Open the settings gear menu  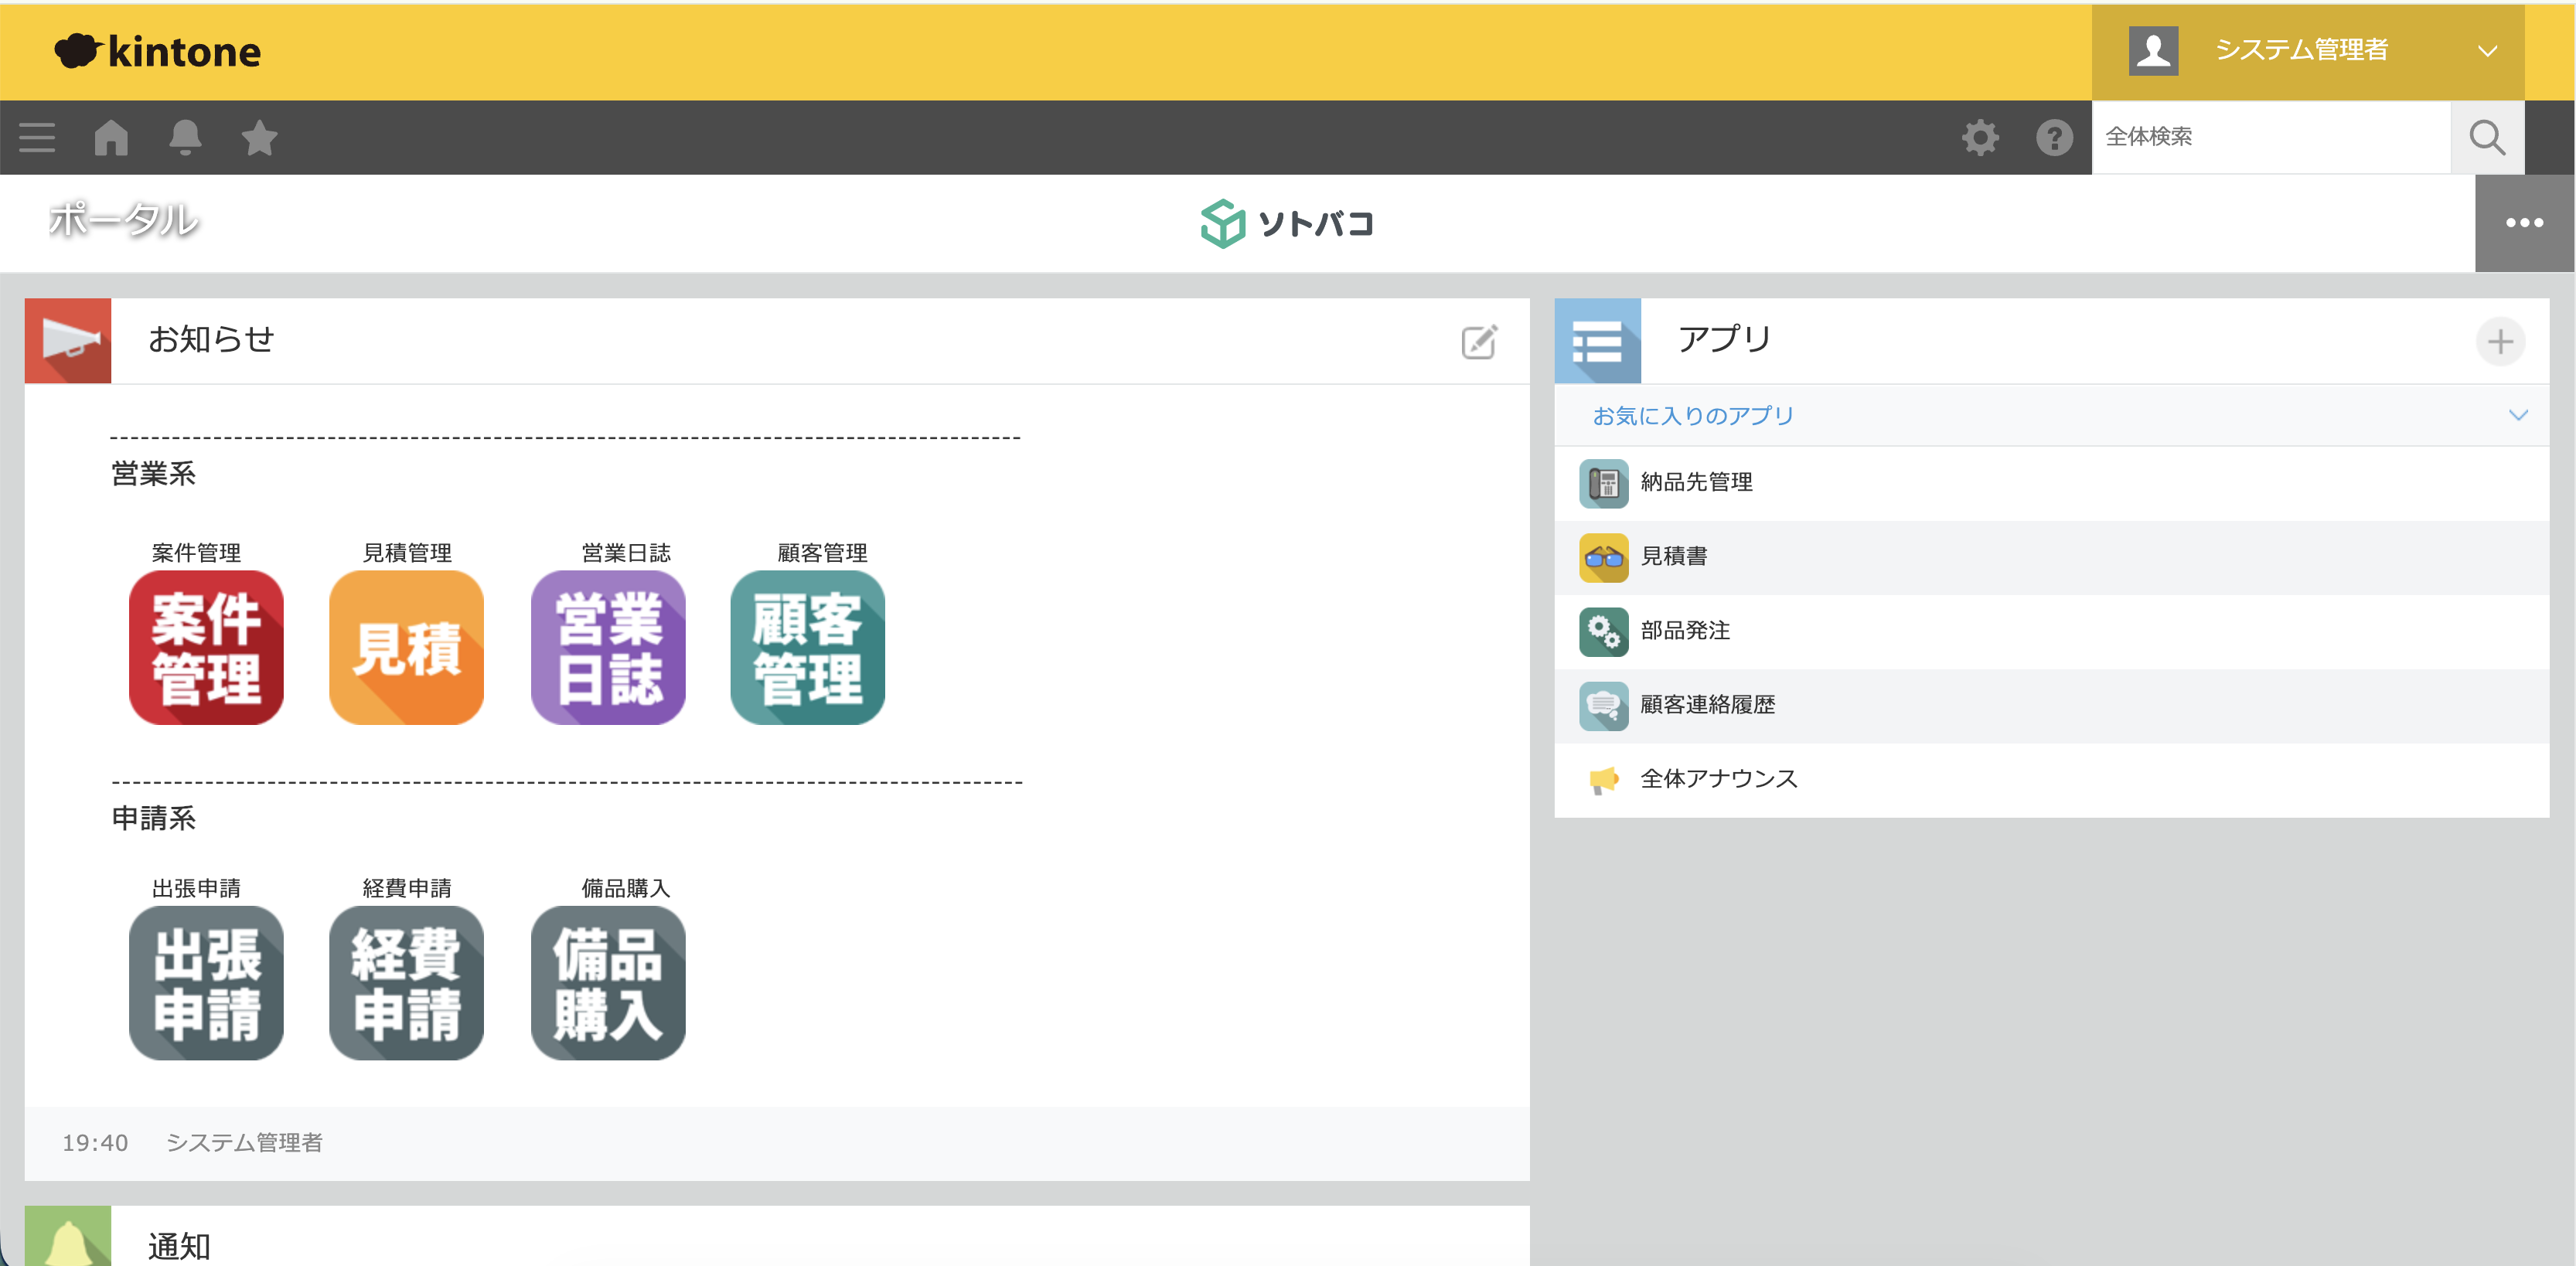[1980, 137]
